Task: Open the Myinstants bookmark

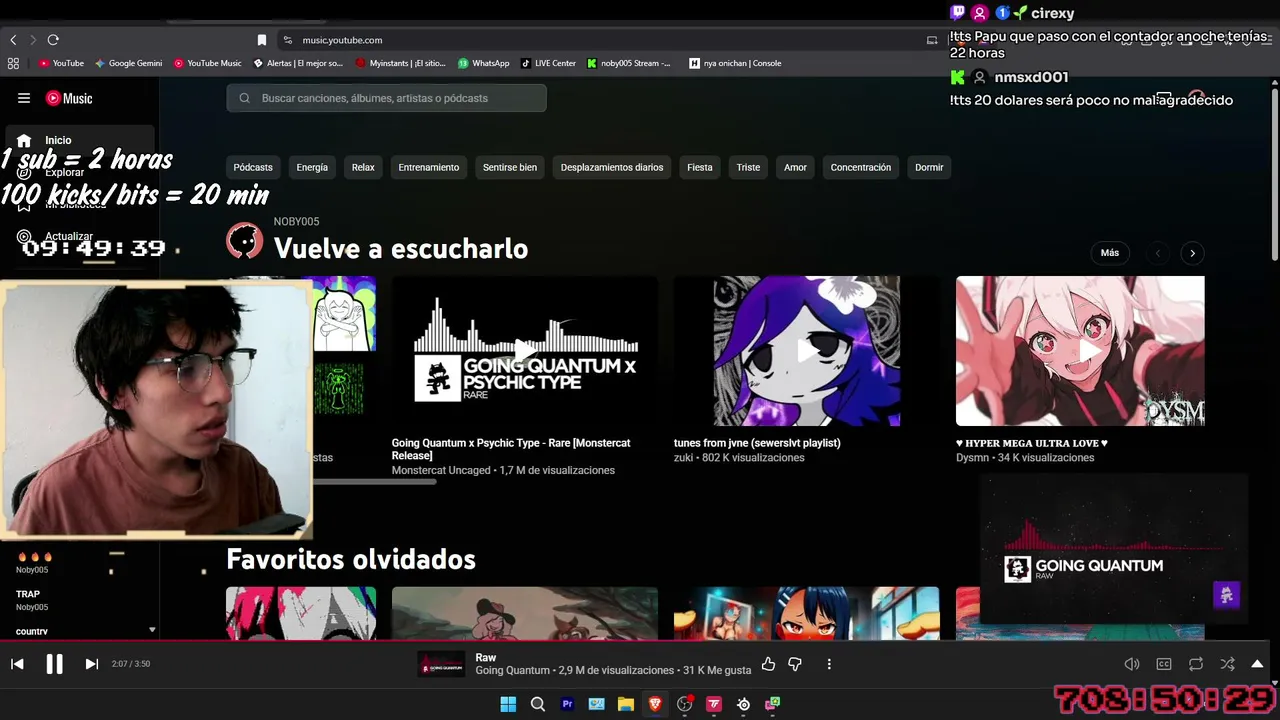Action: tap(399, 63)
